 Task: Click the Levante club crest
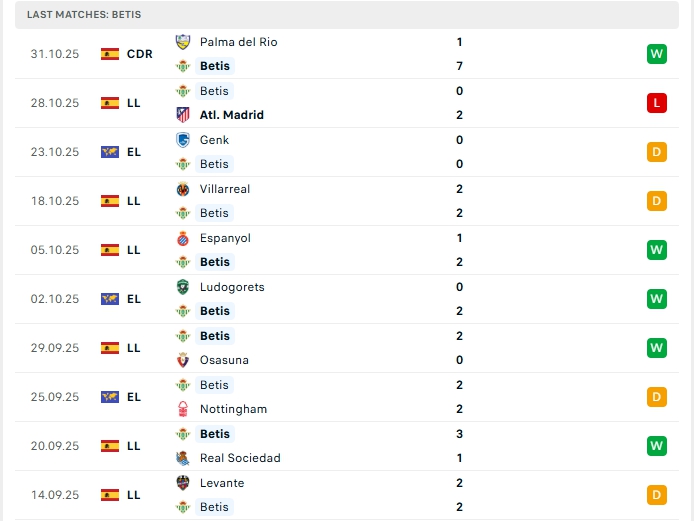point(182,483)
